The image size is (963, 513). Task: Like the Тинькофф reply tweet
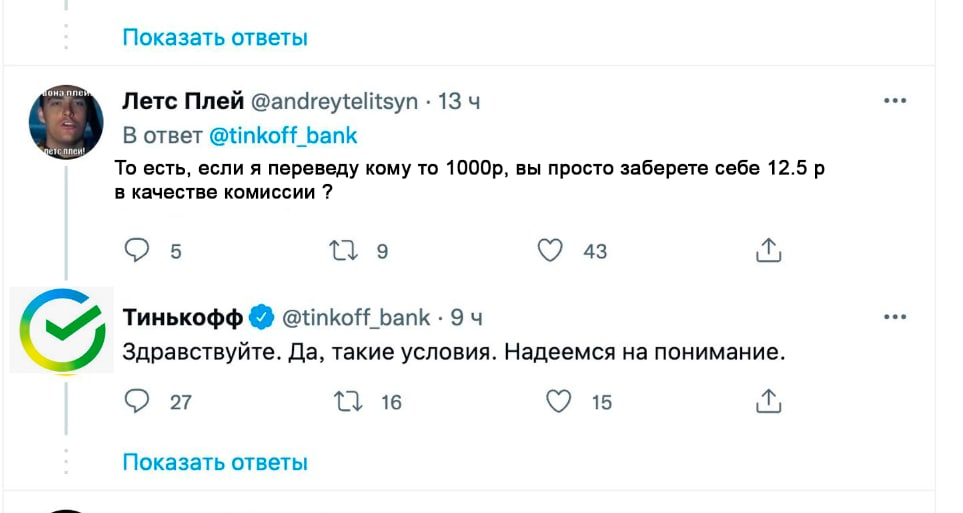click(x=558, y=401)
